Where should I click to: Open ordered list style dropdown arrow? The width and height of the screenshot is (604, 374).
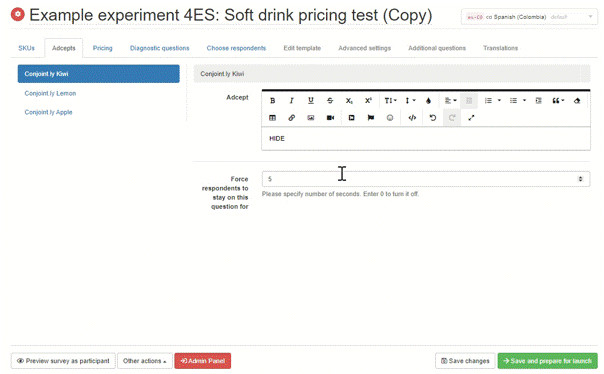coord(499,101)
